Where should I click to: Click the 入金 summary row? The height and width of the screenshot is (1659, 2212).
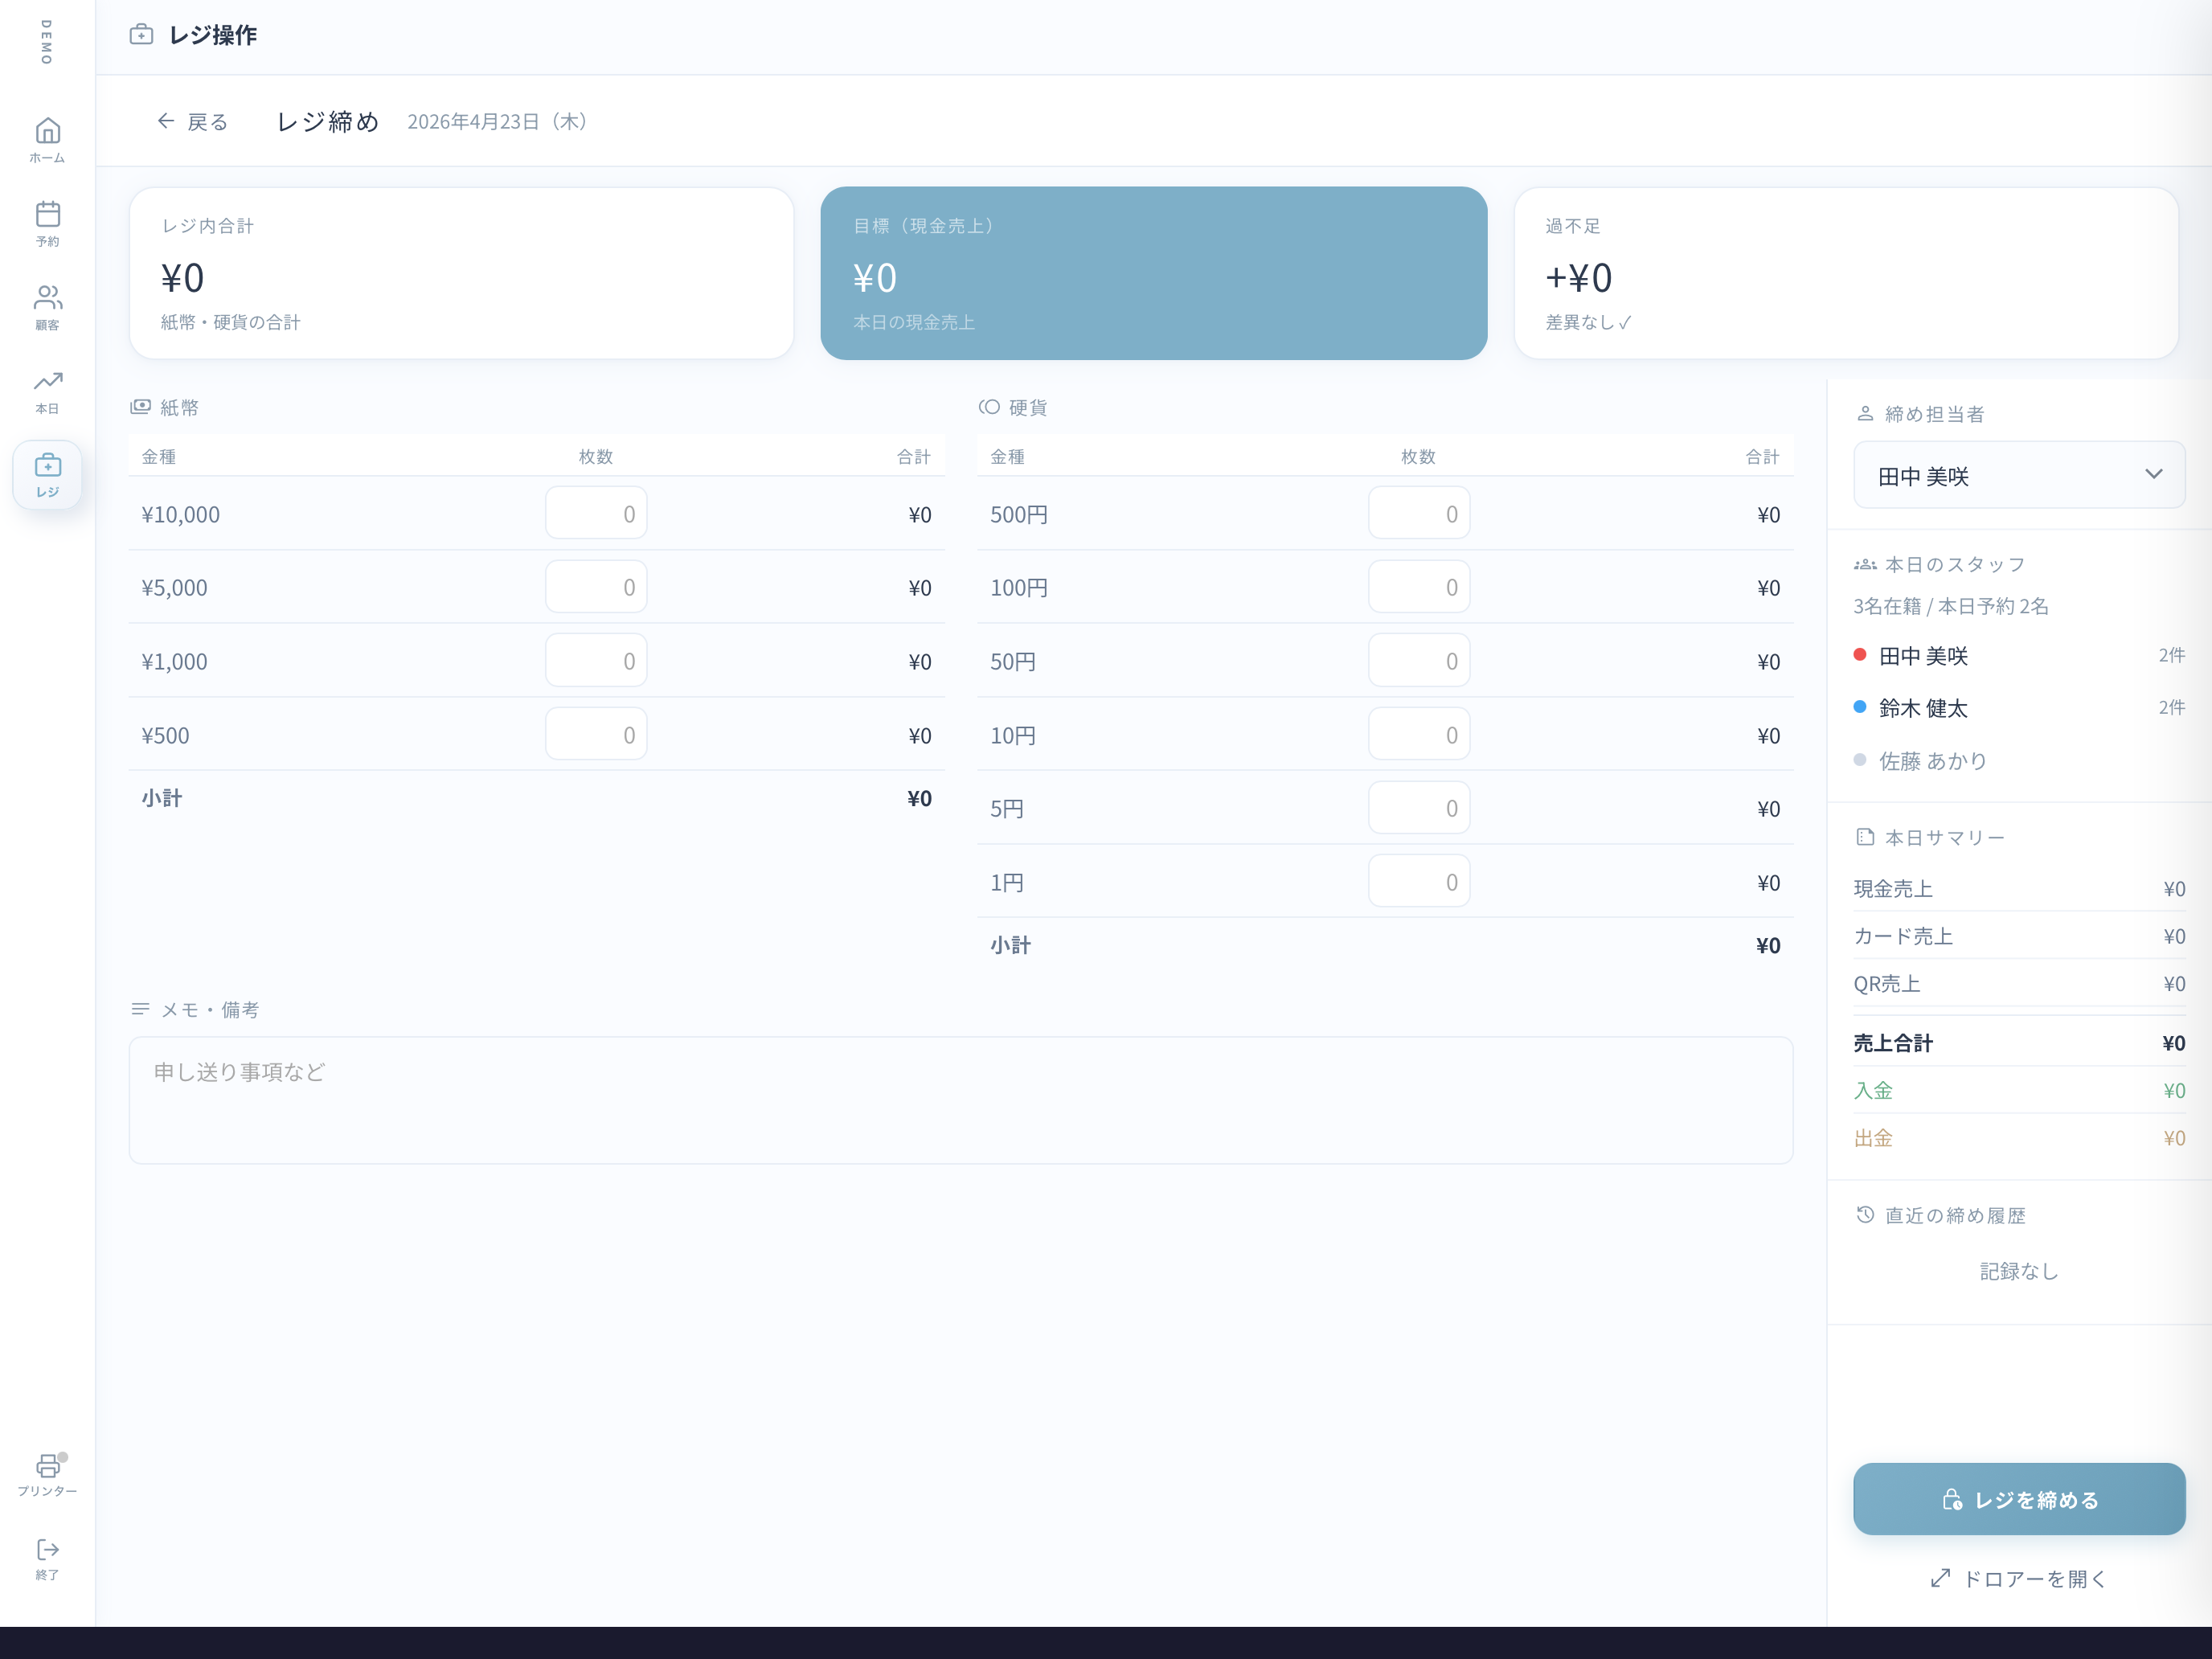[x=2019, y=1091]
